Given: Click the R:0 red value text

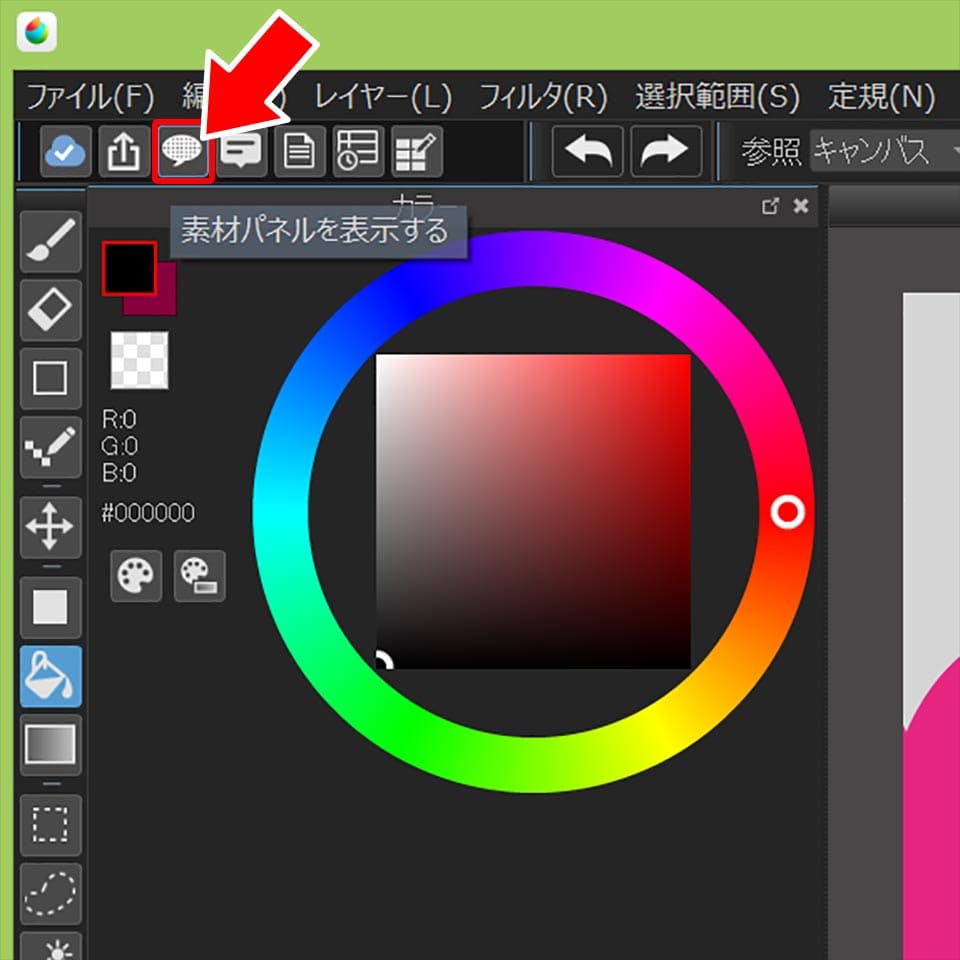Looking at the screenshot, I should tap(119, 419).
